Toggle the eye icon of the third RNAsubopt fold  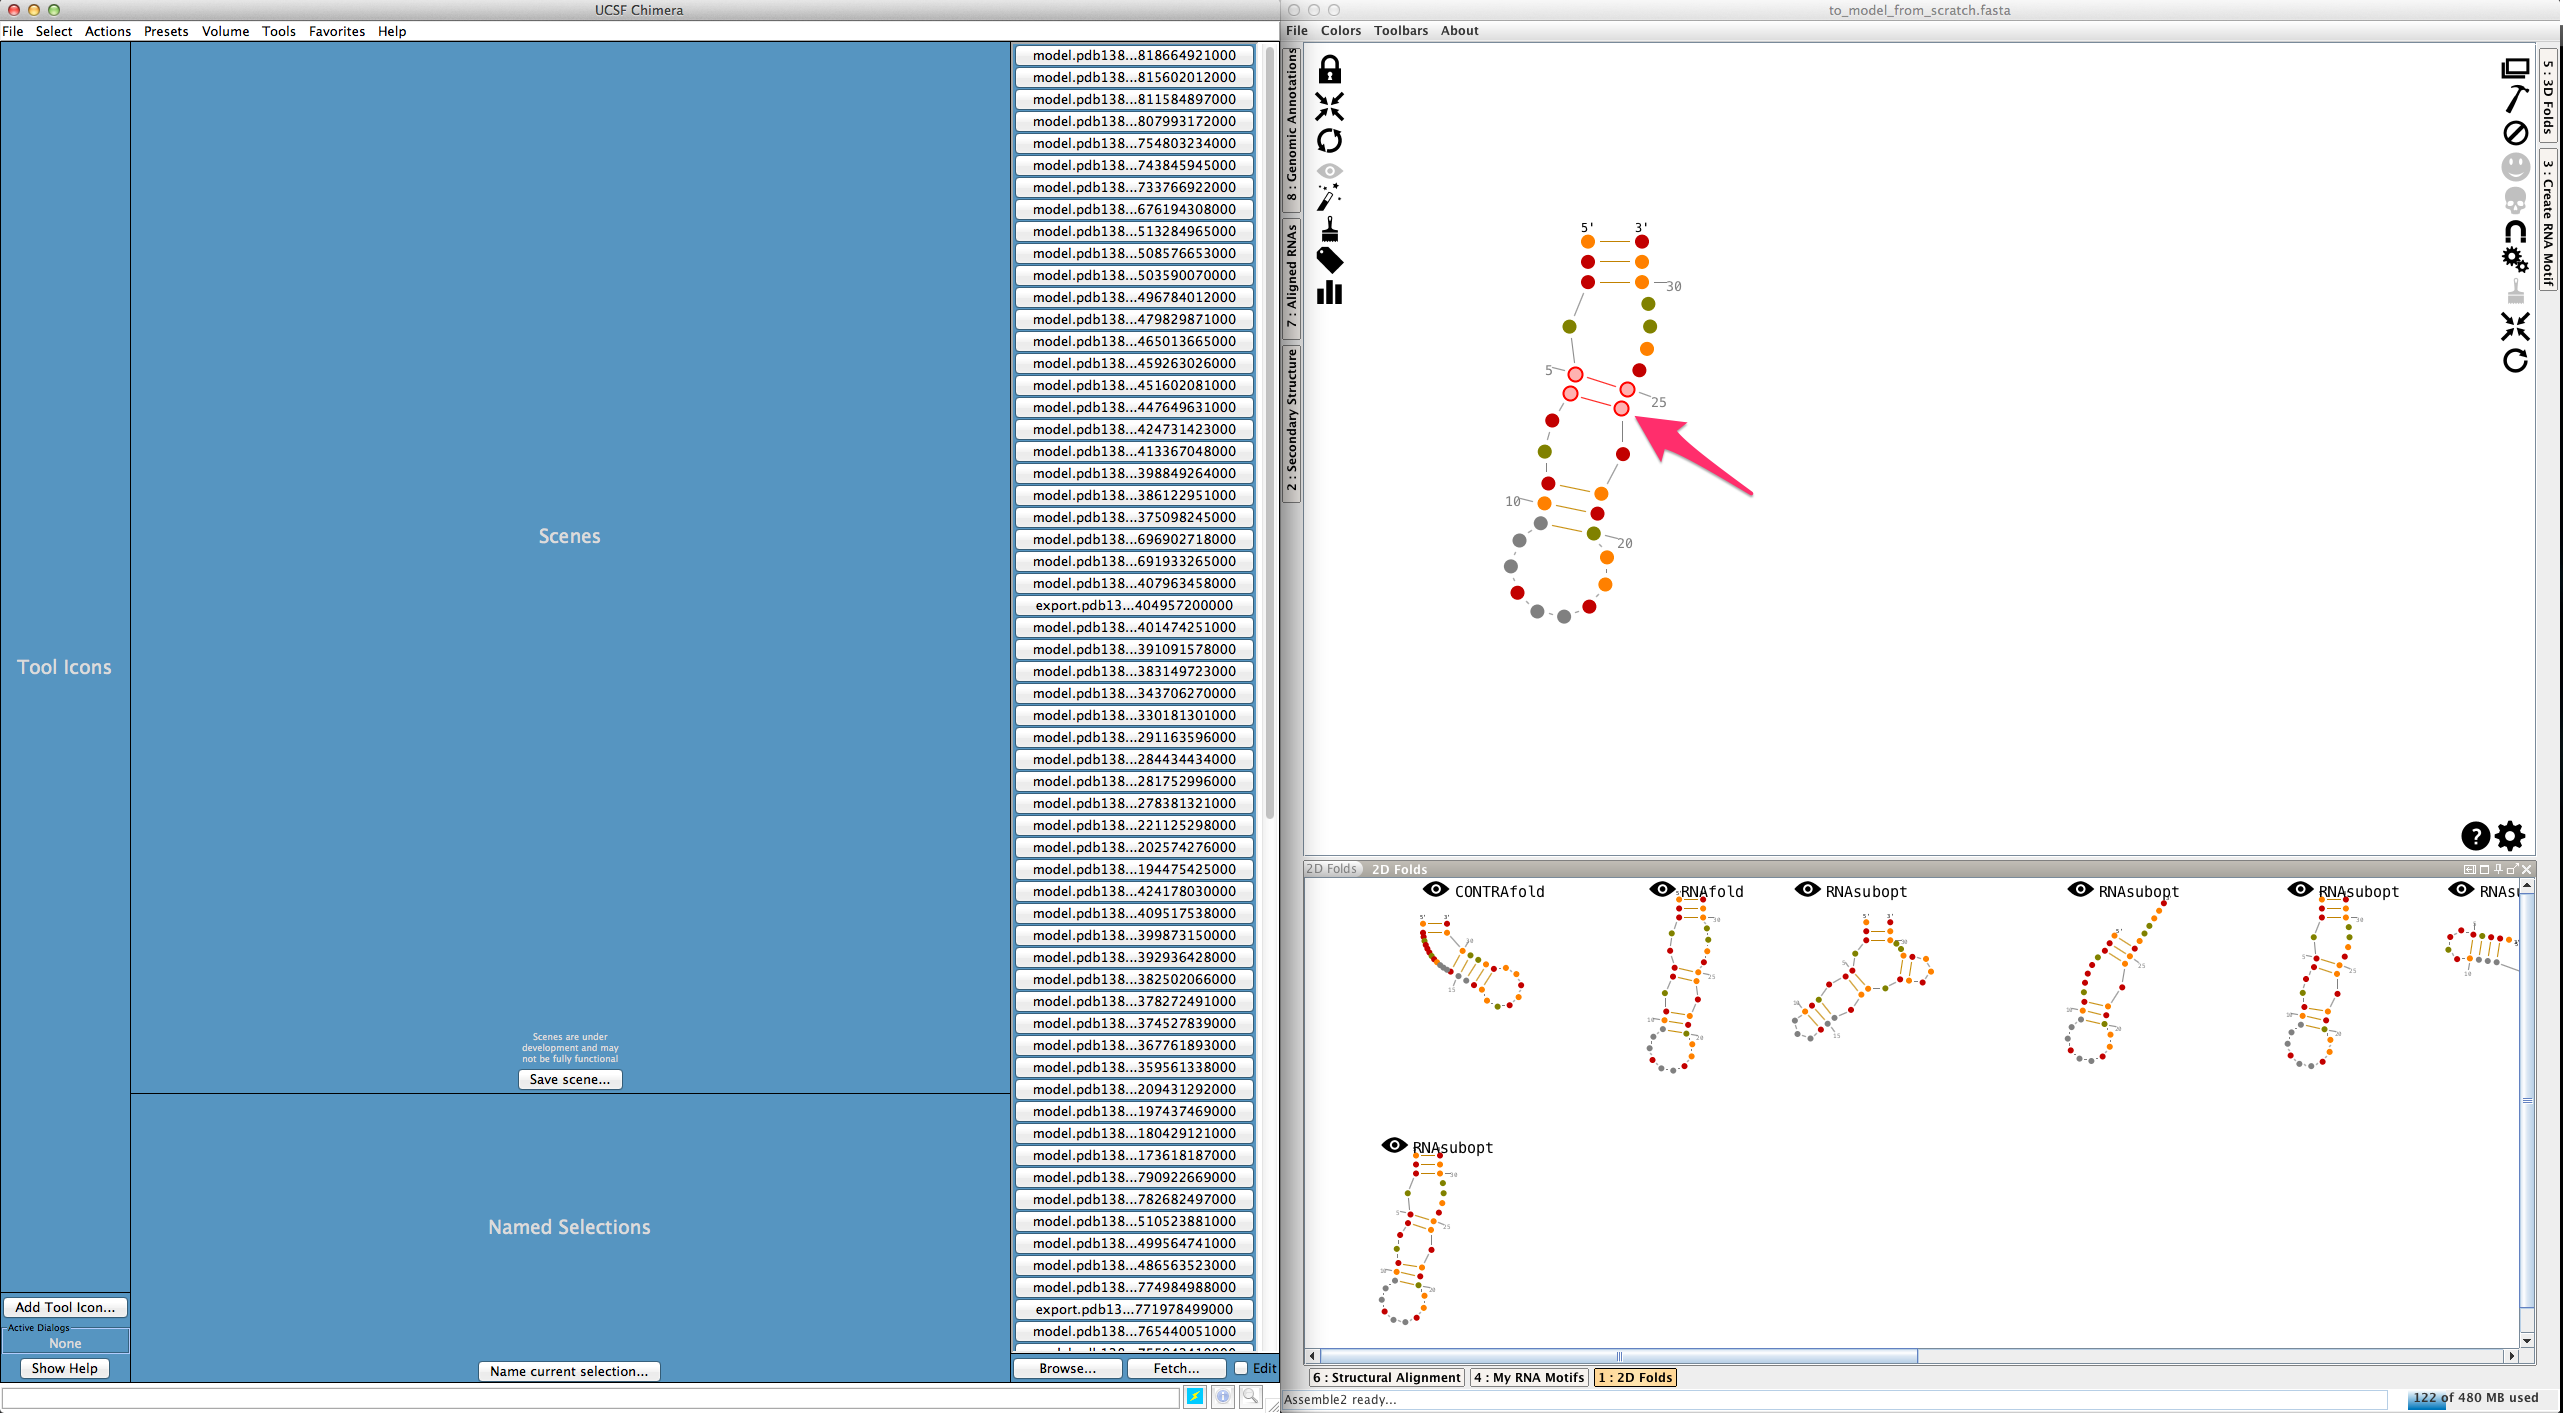tap(2300, 889)
